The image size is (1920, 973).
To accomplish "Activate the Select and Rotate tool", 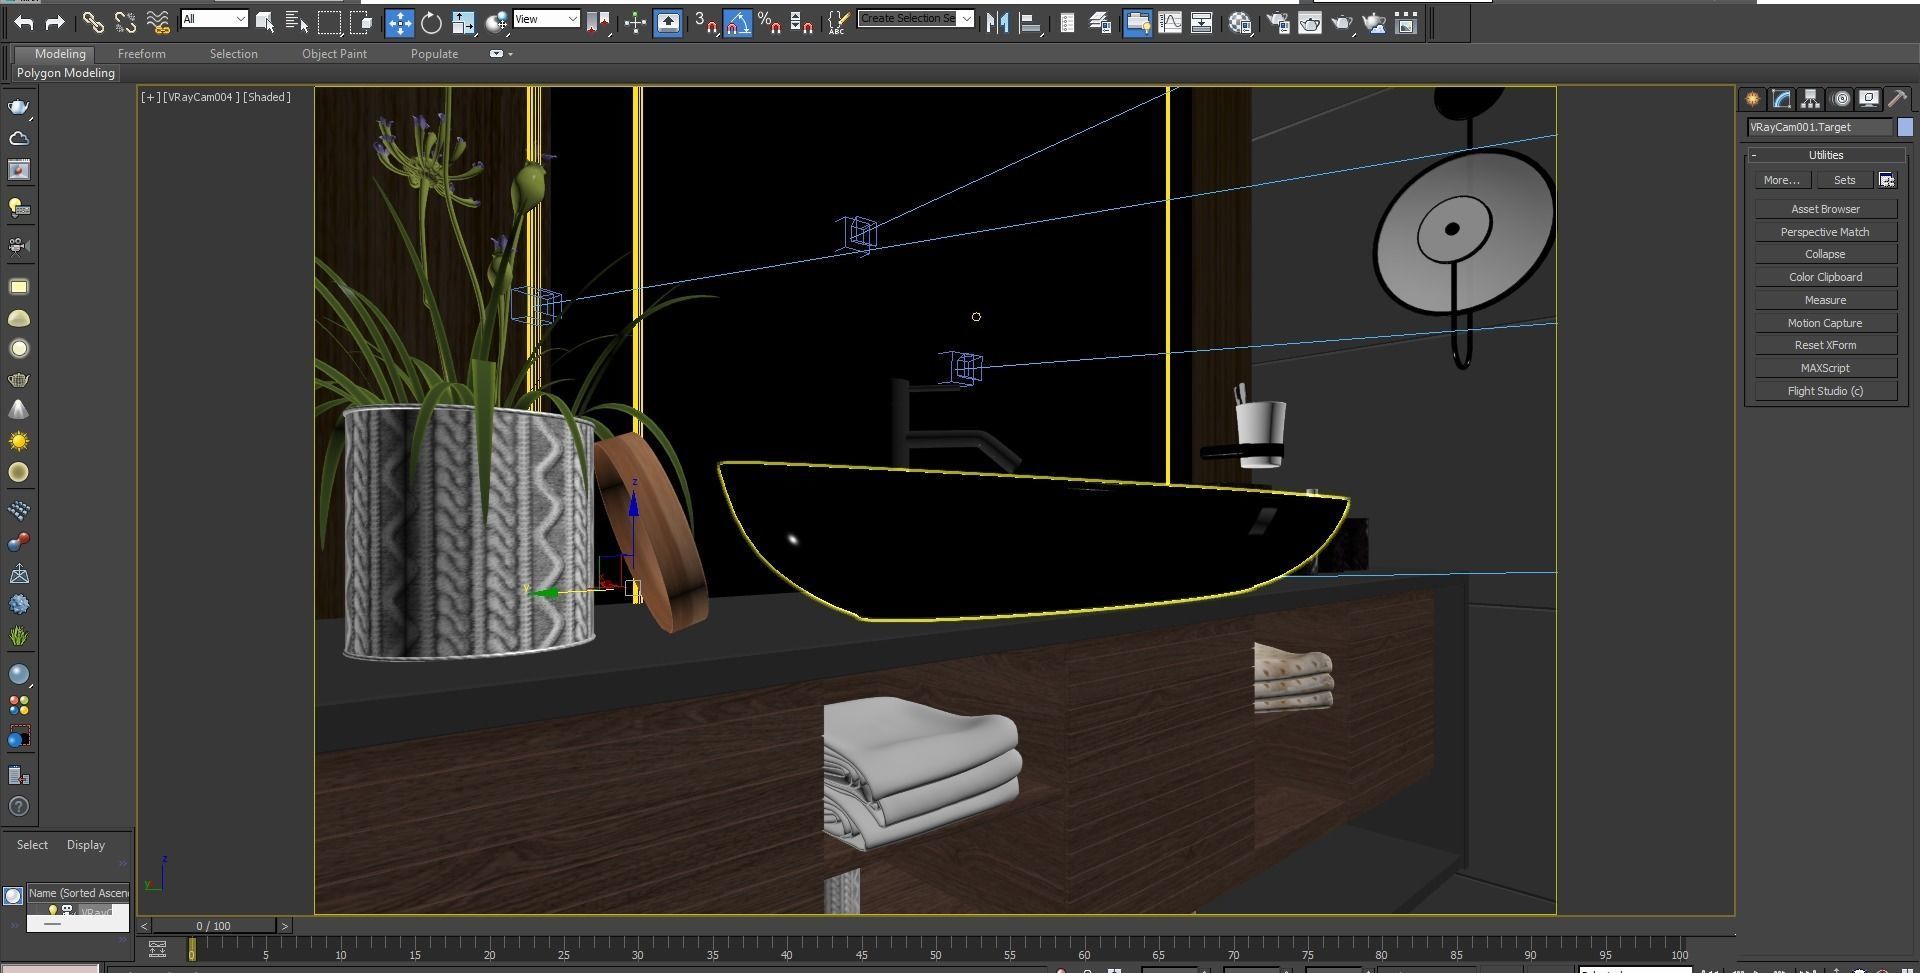I will [431, 22].
